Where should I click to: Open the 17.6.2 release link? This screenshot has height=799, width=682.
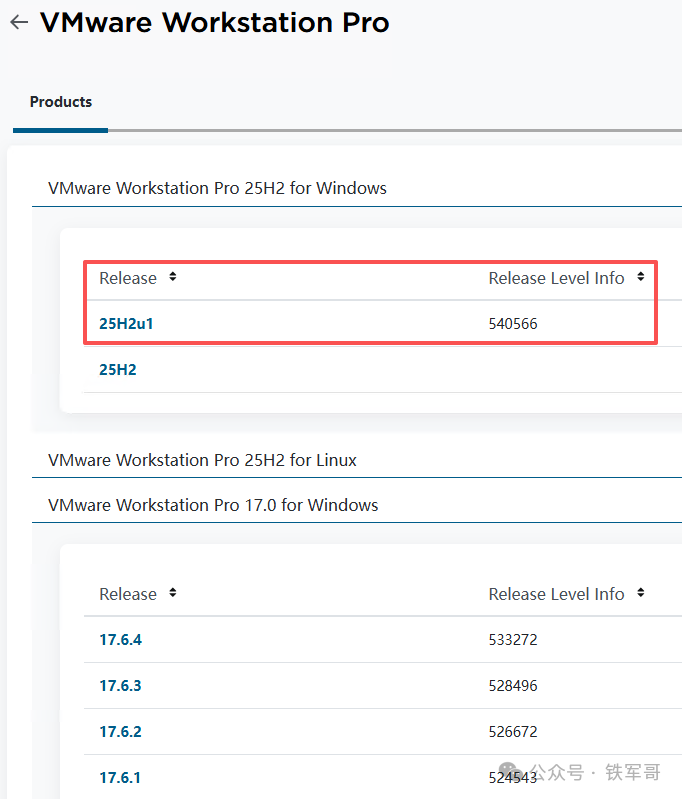(120, 731)
